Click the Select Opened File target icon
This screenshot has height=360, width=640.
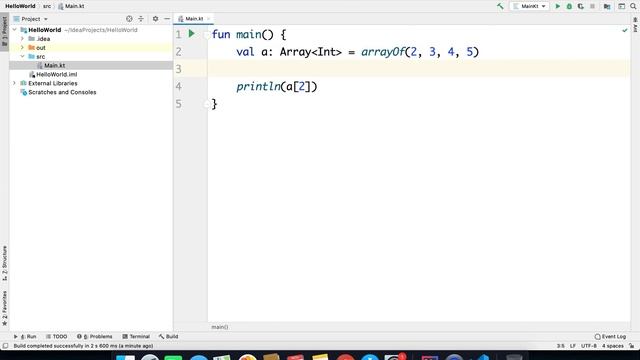click(129, 19)
